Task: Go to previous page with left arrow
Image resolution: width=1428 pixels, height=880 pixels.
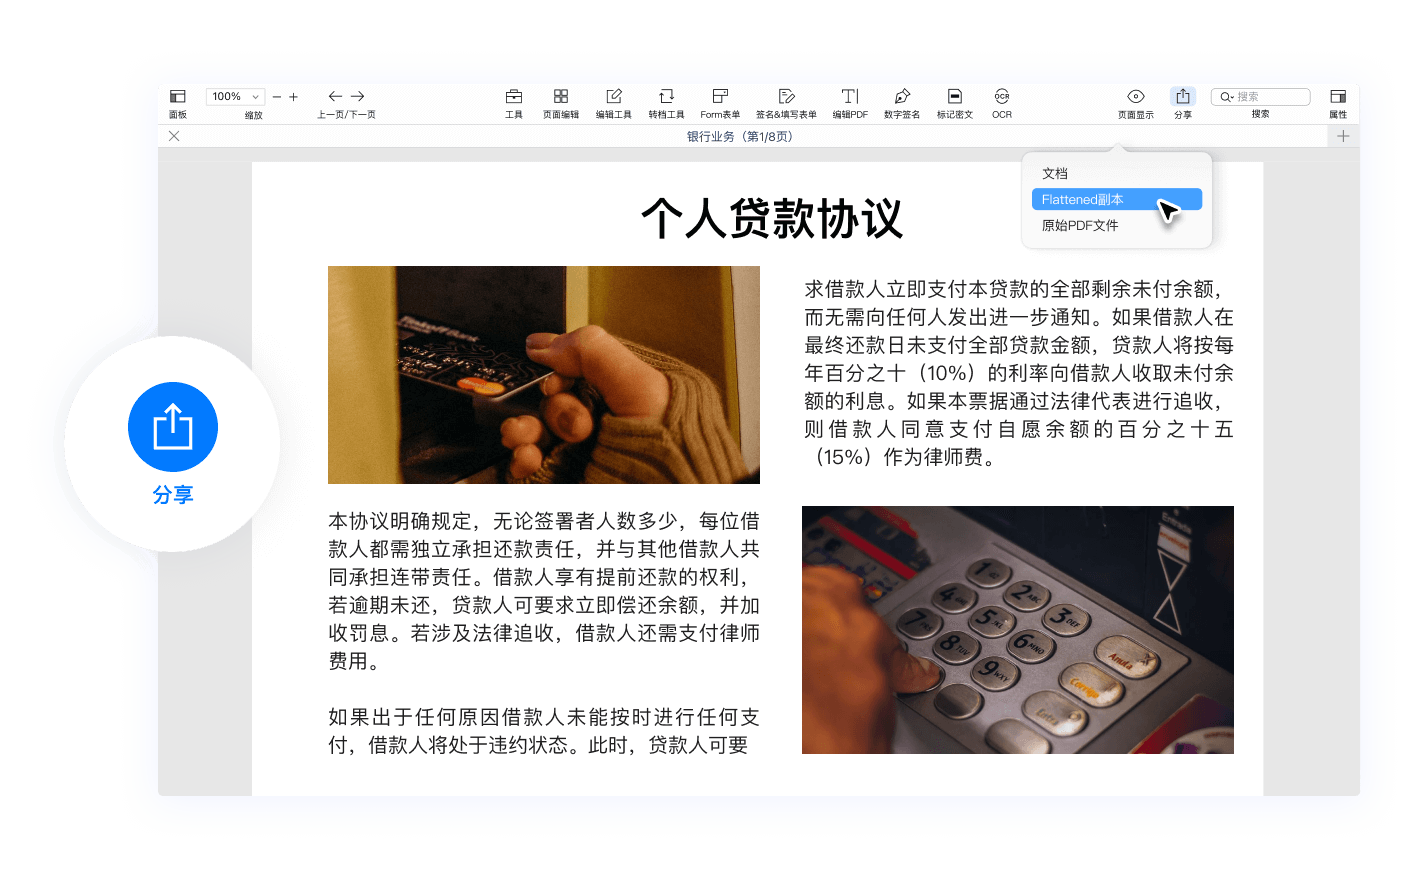Action: [x=335, y=97]
